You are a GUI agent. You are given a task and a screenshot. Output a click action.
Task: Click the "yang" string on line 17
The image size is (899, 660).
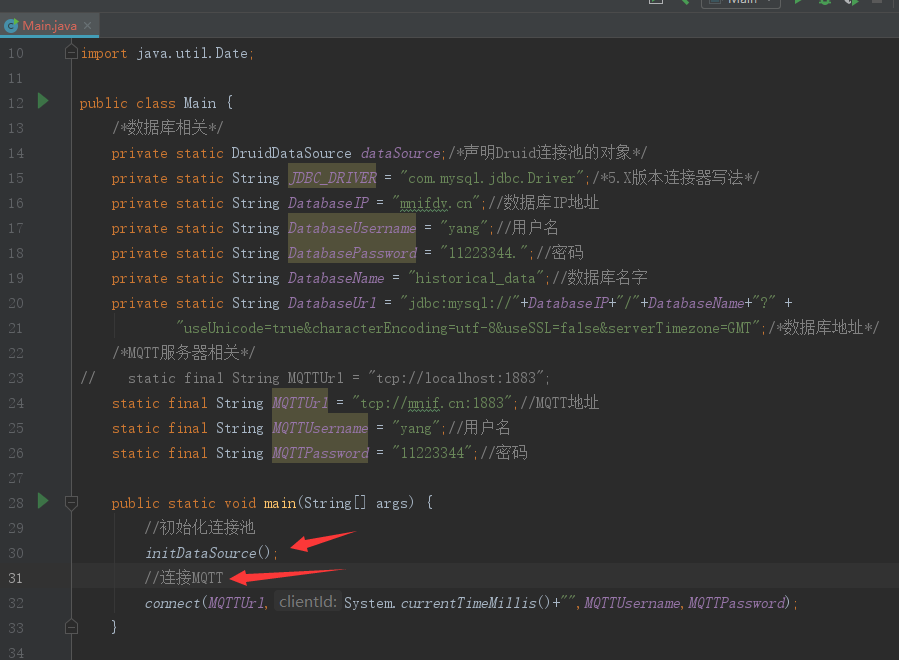pos(464,228)
